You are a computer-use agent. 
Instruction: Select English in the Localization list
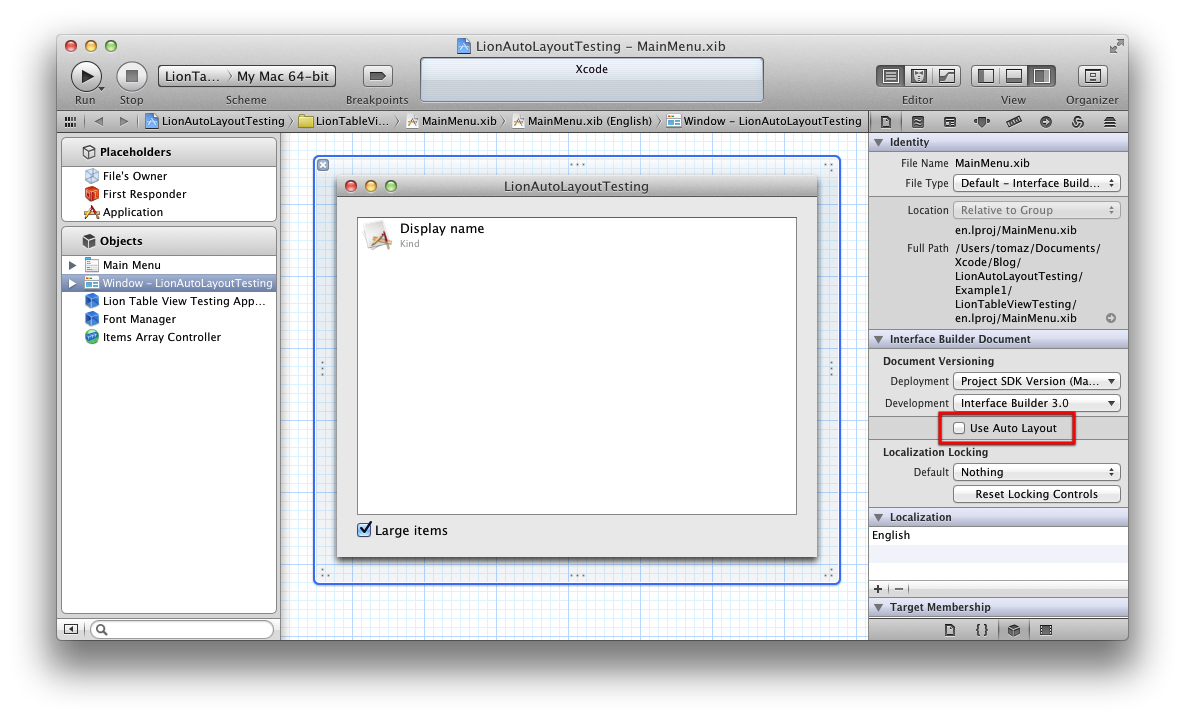(x=998, y=535)
